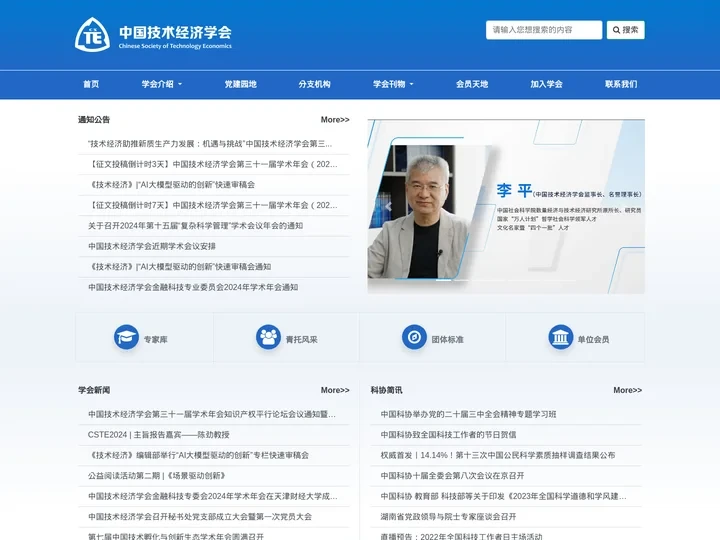This screenshot has width=720, height=540.
Task: Click the 李平 banner image
Action: [506, 207]
